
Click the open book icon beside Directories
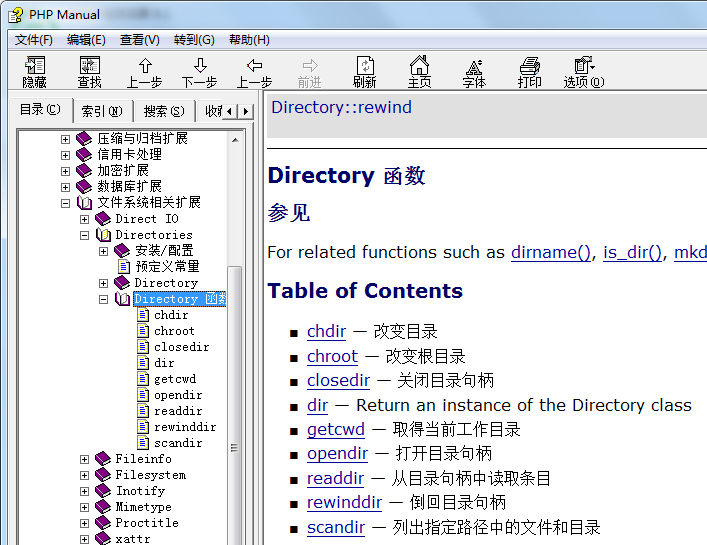coord(103,235)
